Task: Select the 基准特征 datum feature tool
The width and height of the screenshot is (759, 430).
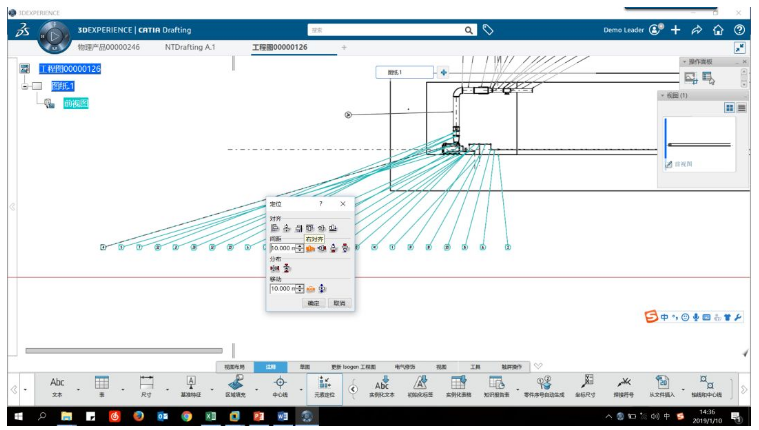Action: point(191,387)
